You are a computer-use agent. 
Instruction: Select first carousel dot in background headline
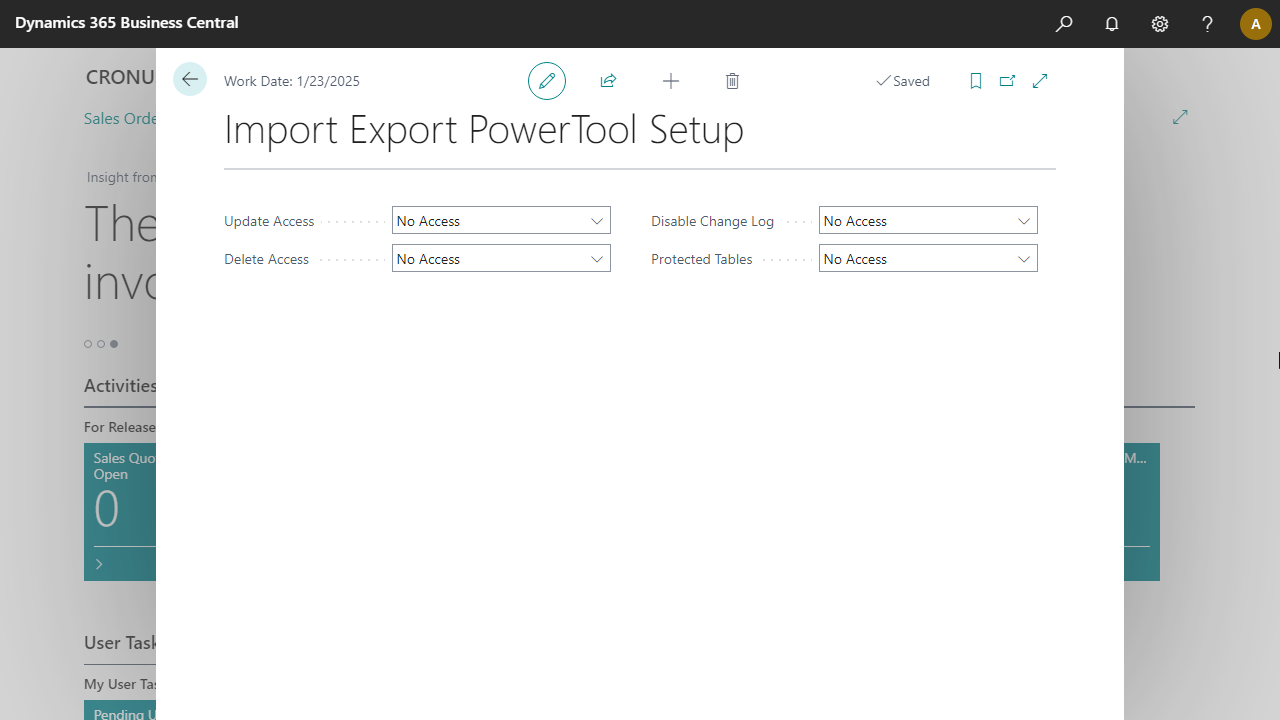pos(88,344)
